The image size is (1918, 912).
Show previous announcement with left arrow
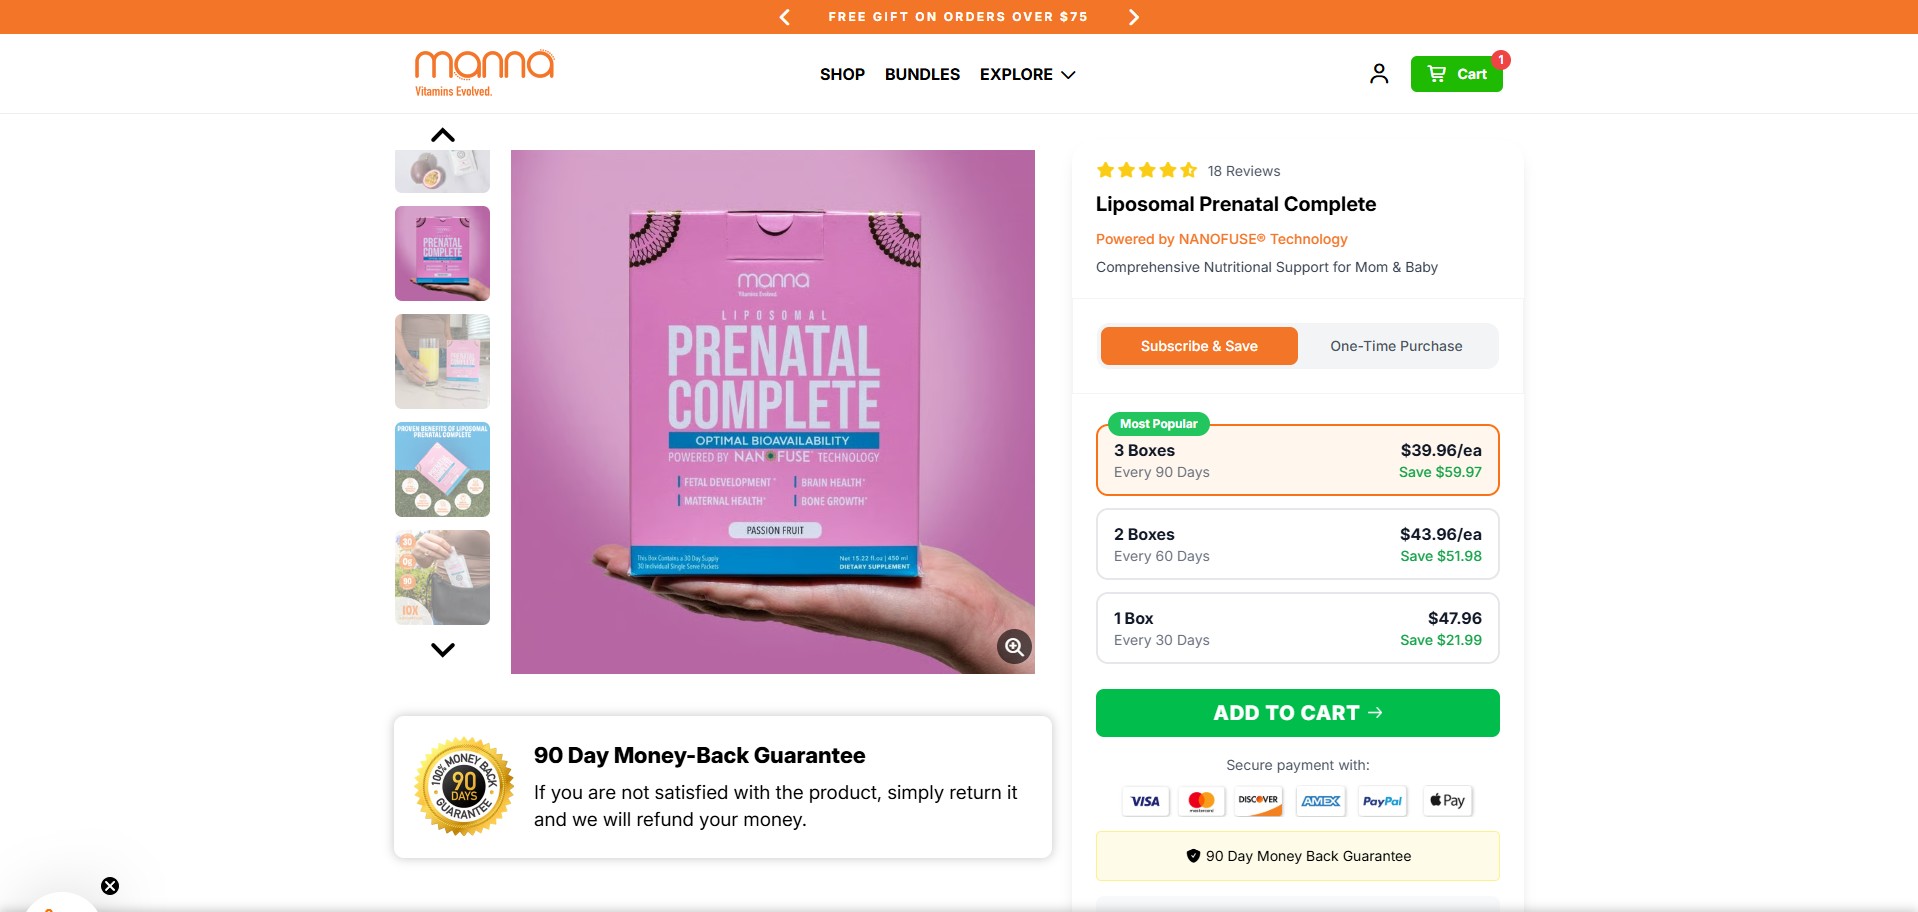785,17
